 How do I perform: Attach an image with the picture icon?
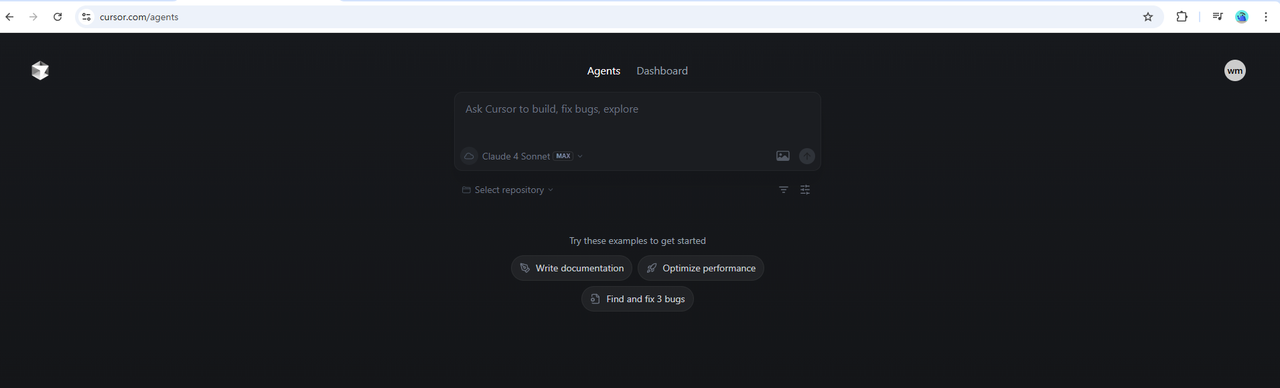coord(783,156)
